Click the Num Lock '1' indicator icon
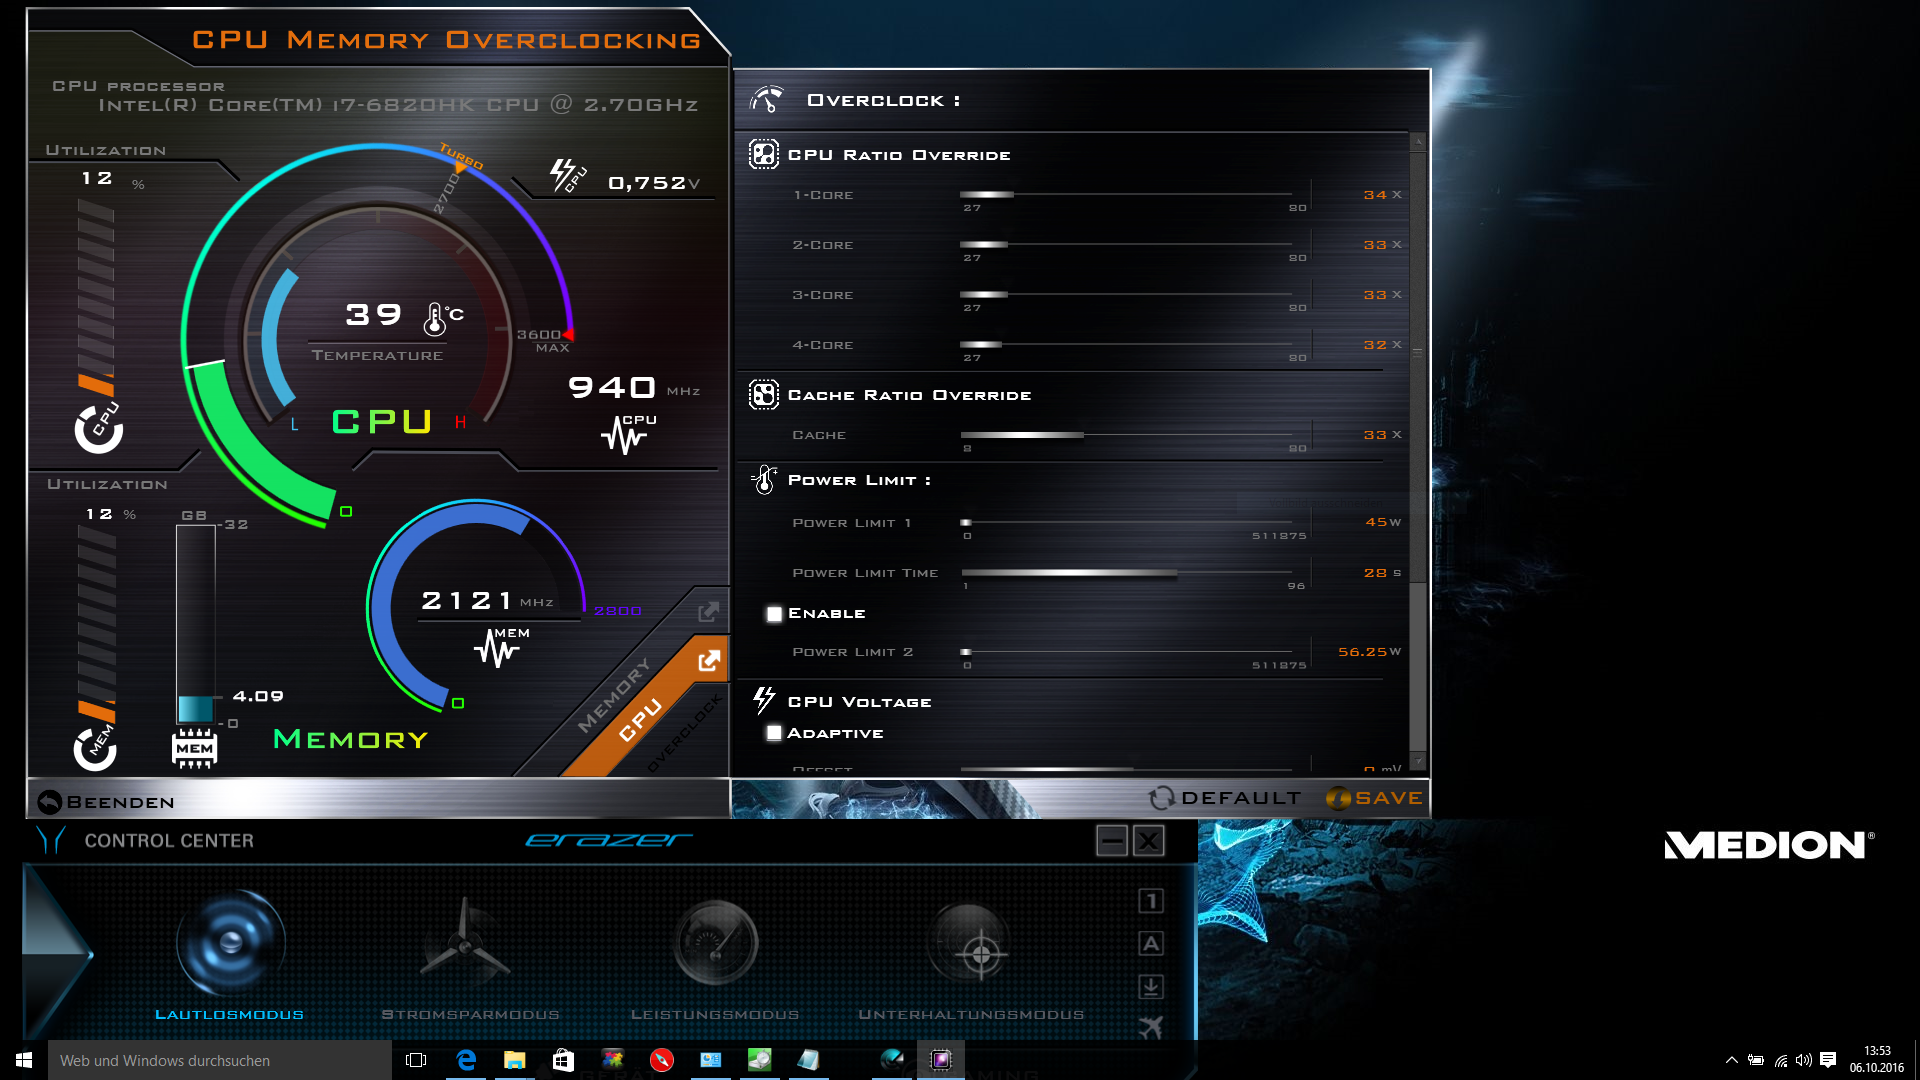 (x=1151, y=901)
